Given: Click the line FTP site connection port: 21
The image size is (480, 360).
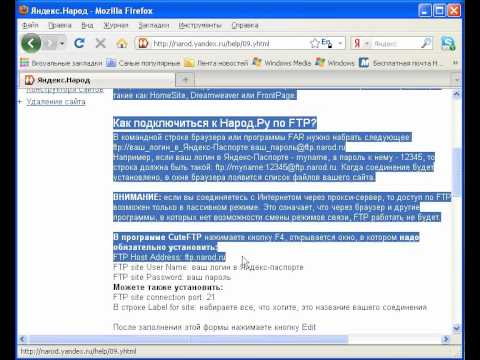Looking at the screenshot, I should [164, 297].
